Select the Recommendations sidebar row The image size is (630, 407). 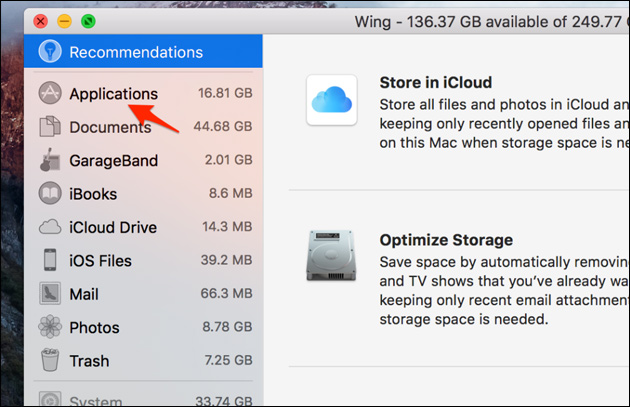(143, 51)
